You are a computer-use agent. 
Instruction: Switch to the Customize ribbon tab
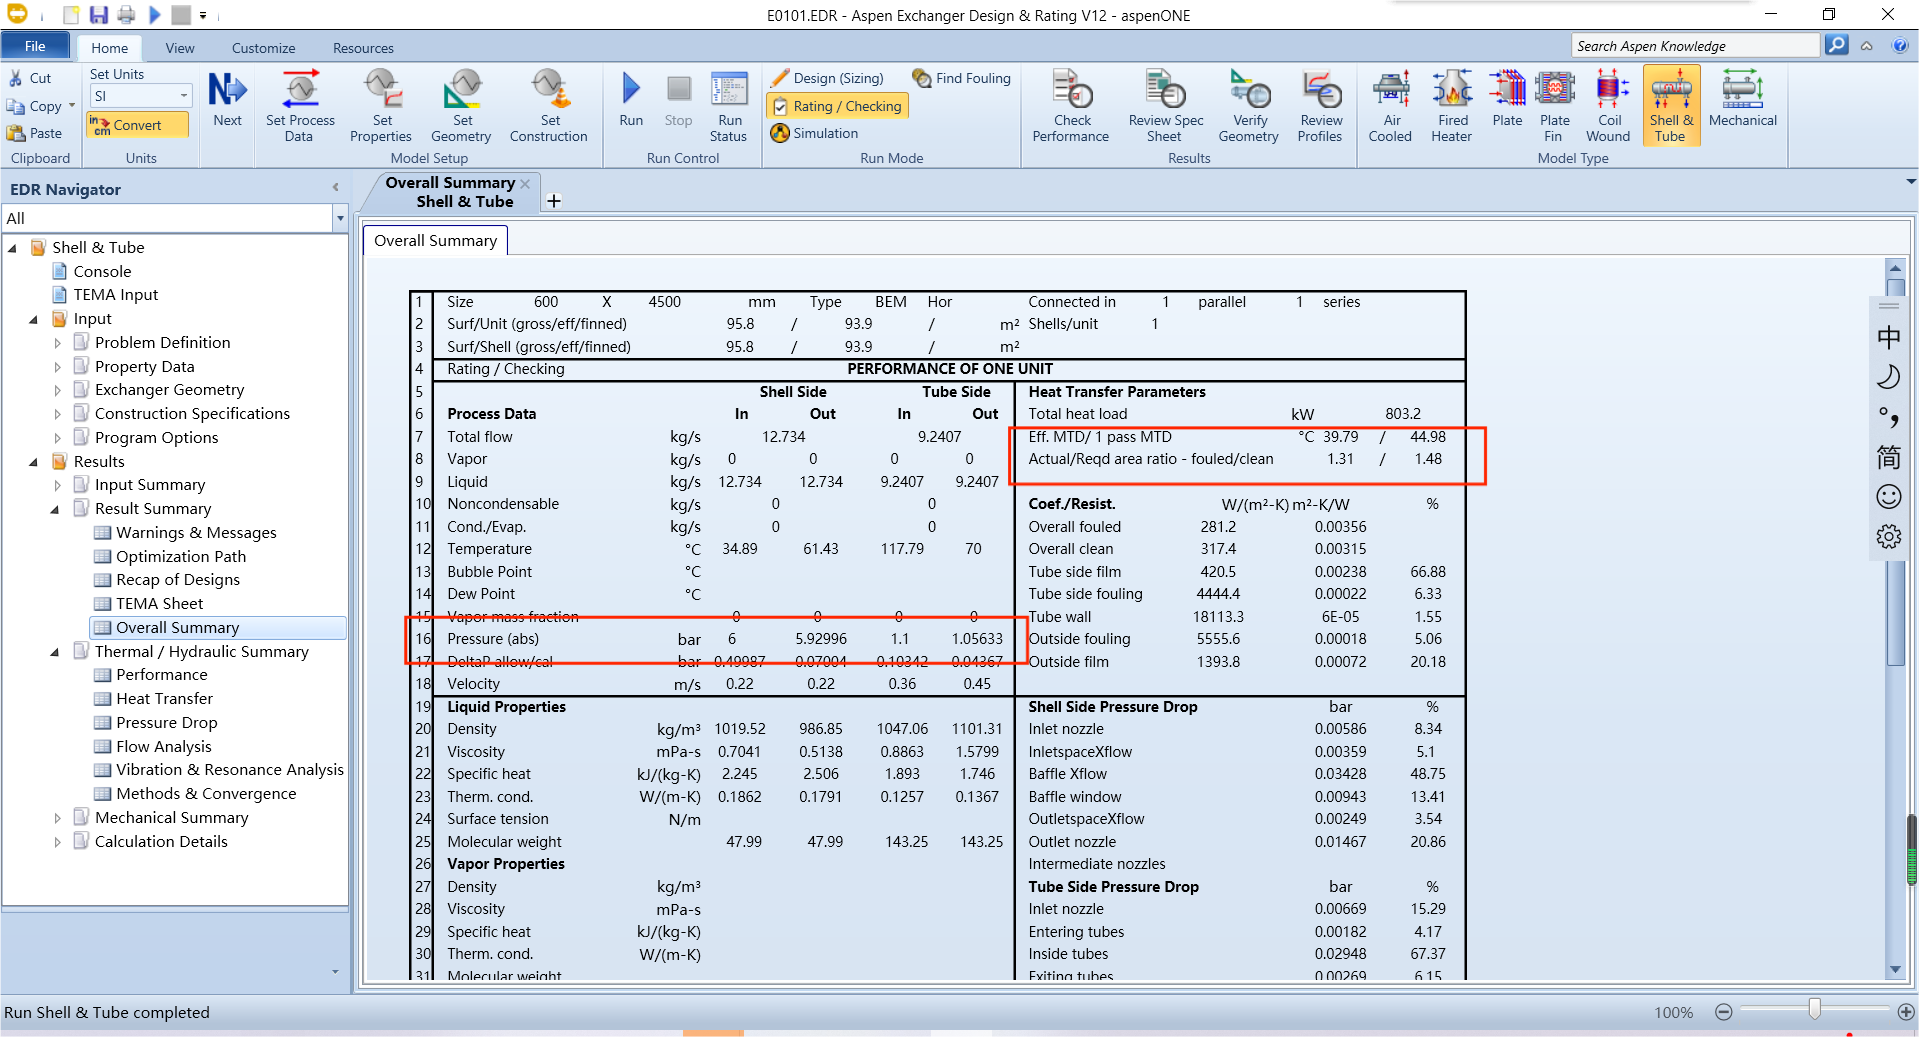coord(263,48)
